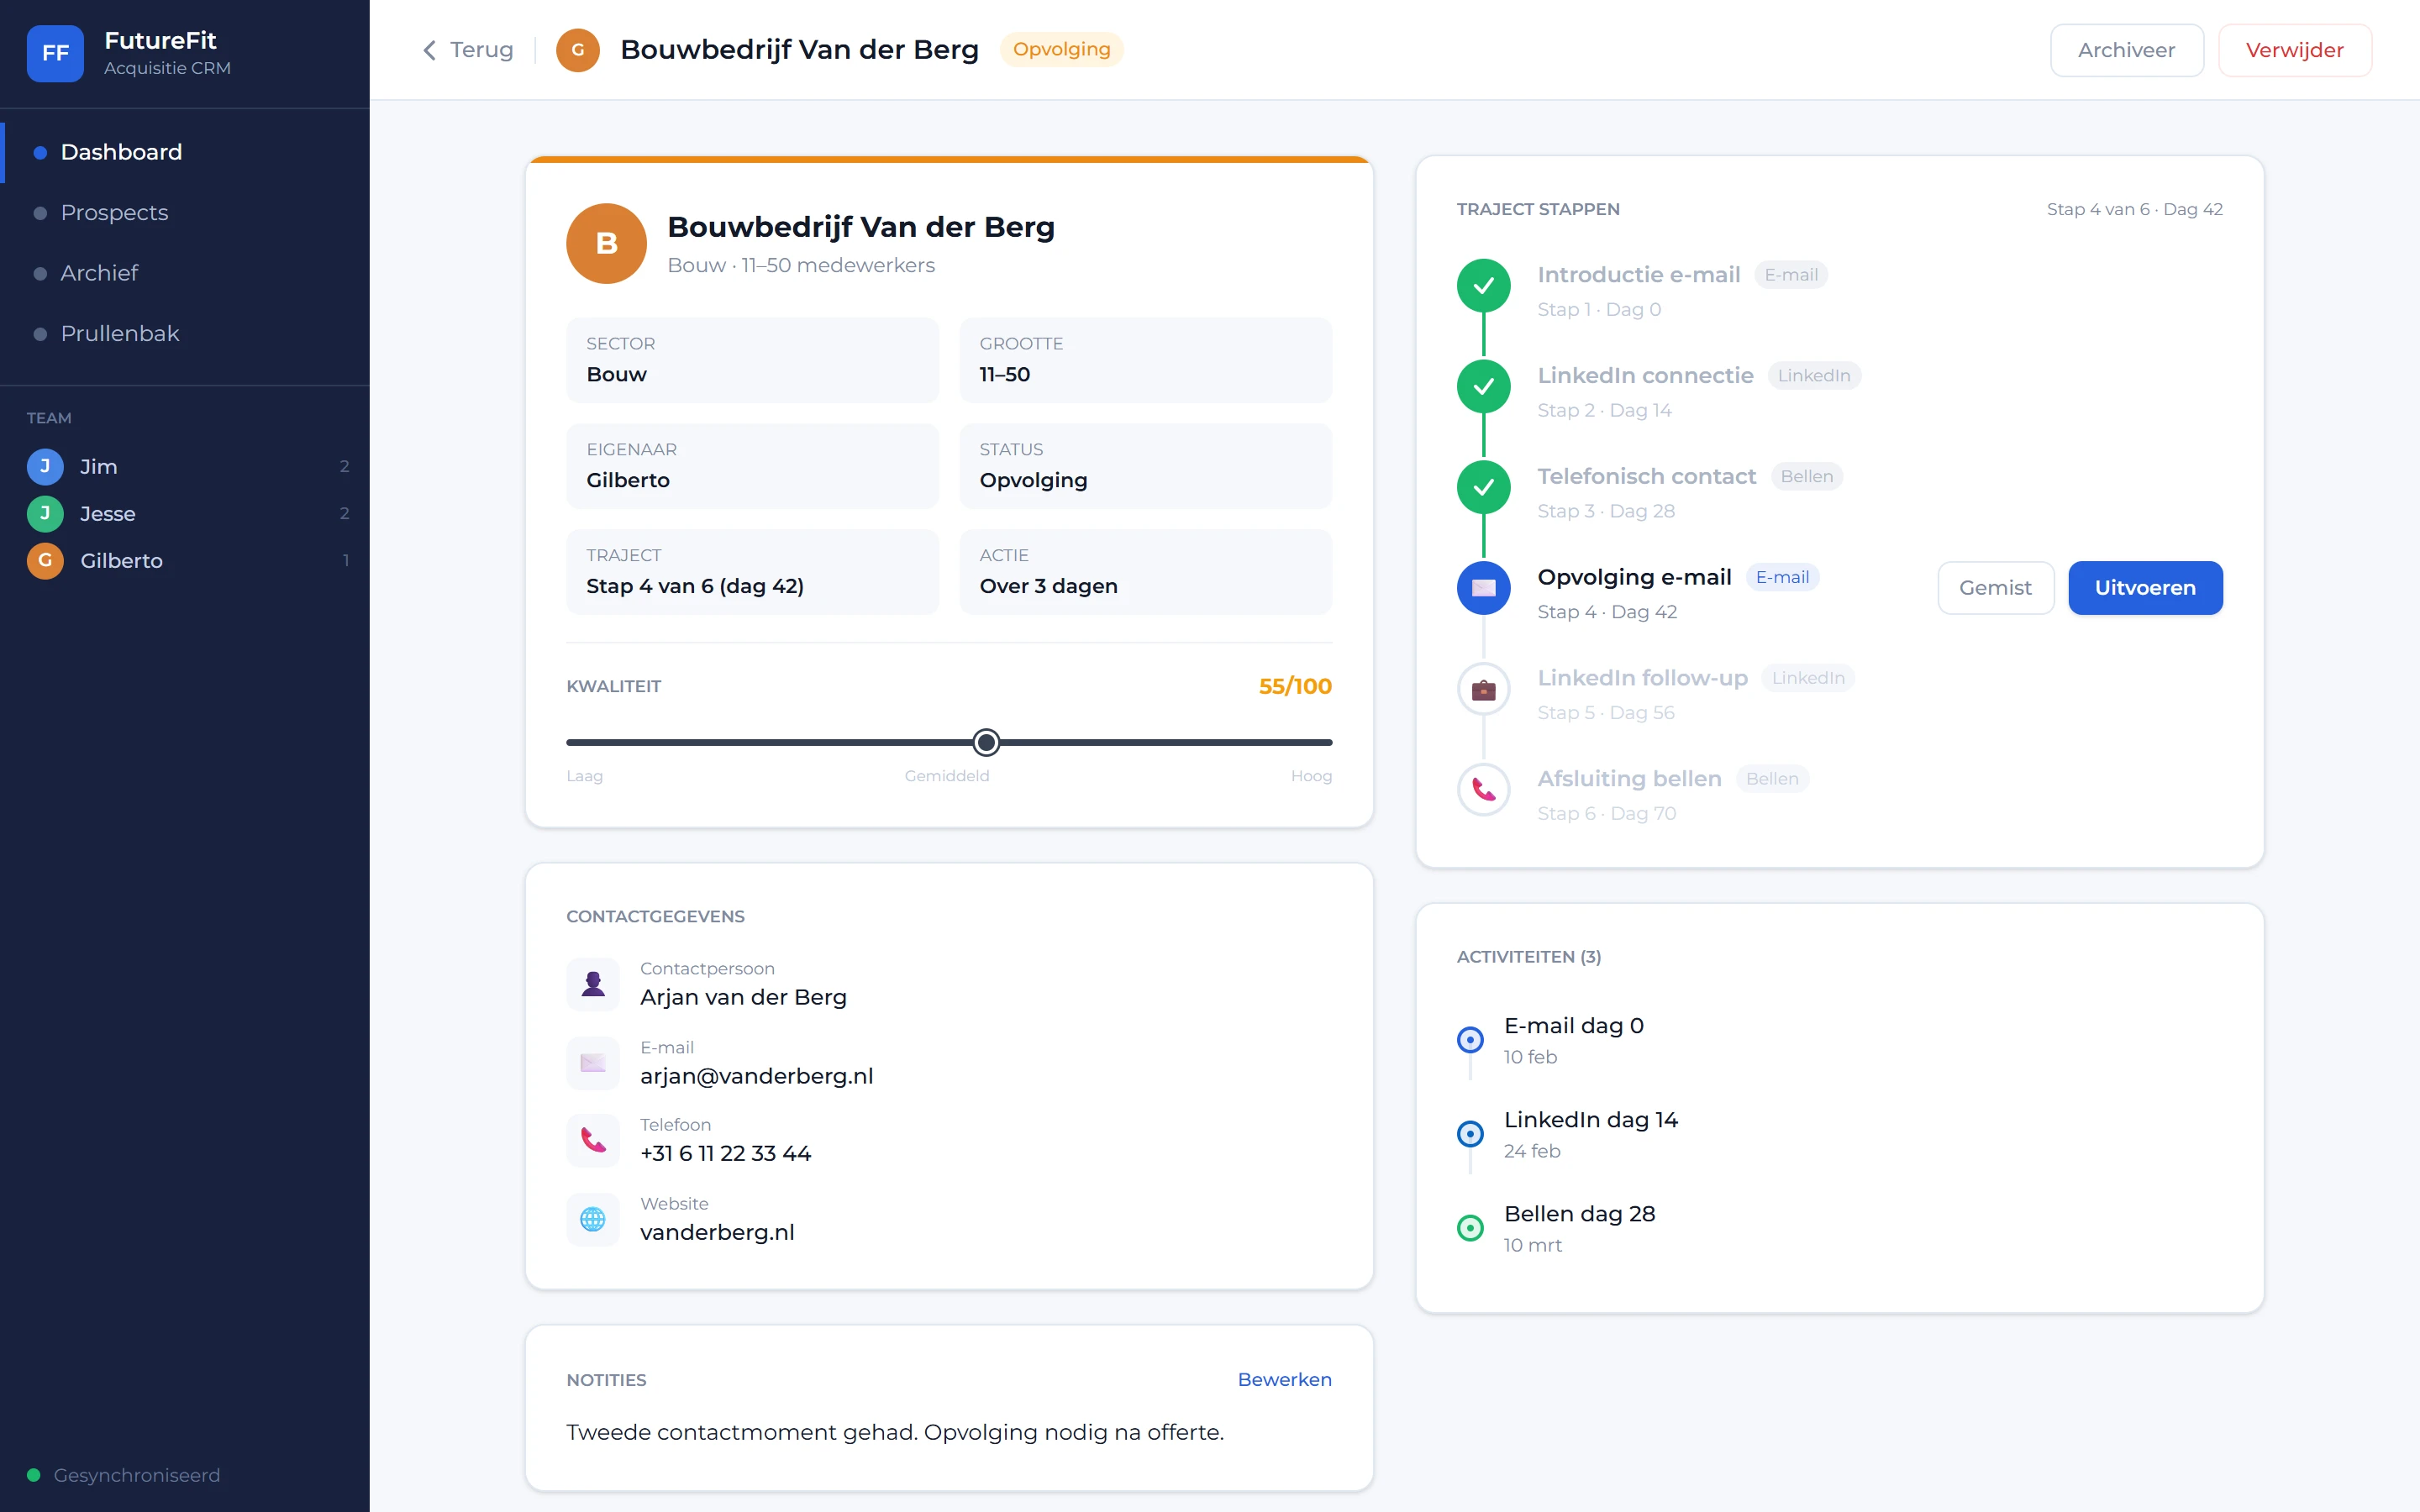This screenshot has height=1512, width=2420.
Task: Click the globe icon beside Website
Action: 593,1219
